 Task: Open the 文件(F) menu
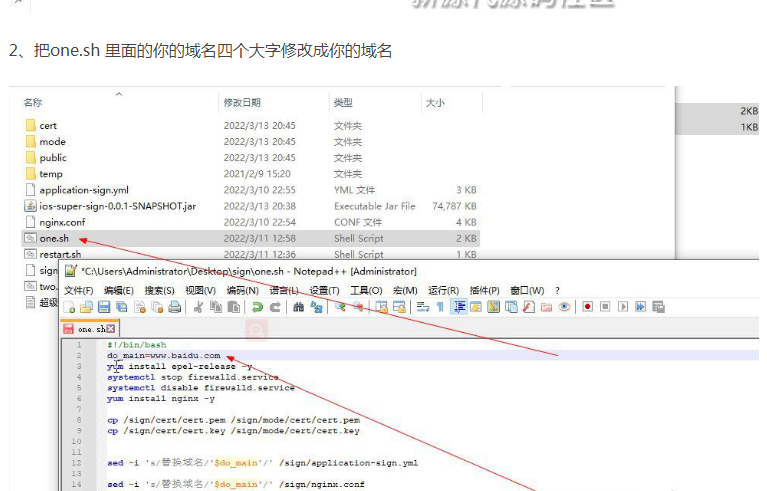click(x=78, y=290)
